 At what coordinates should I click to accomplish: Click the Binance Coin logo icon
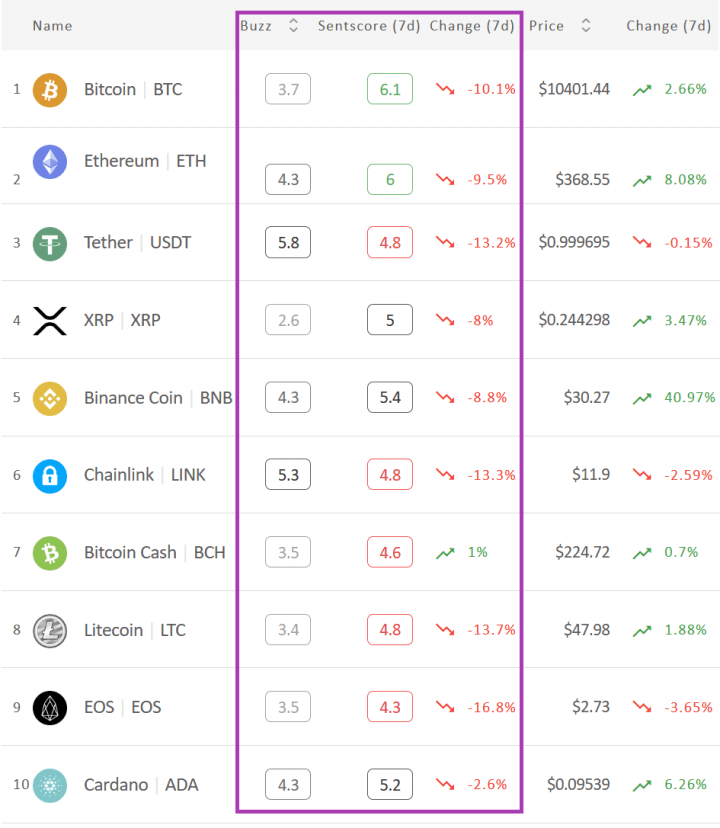49,398
